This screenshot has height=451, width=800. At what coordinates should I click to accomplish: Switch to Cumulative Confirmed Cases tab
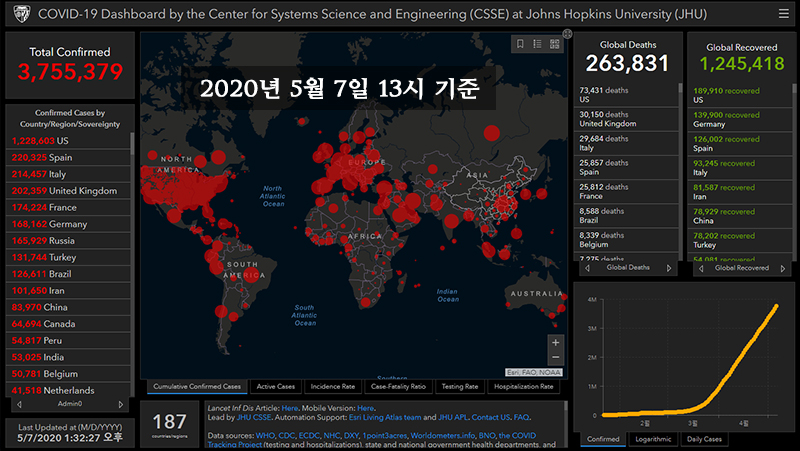coord(197,387)
